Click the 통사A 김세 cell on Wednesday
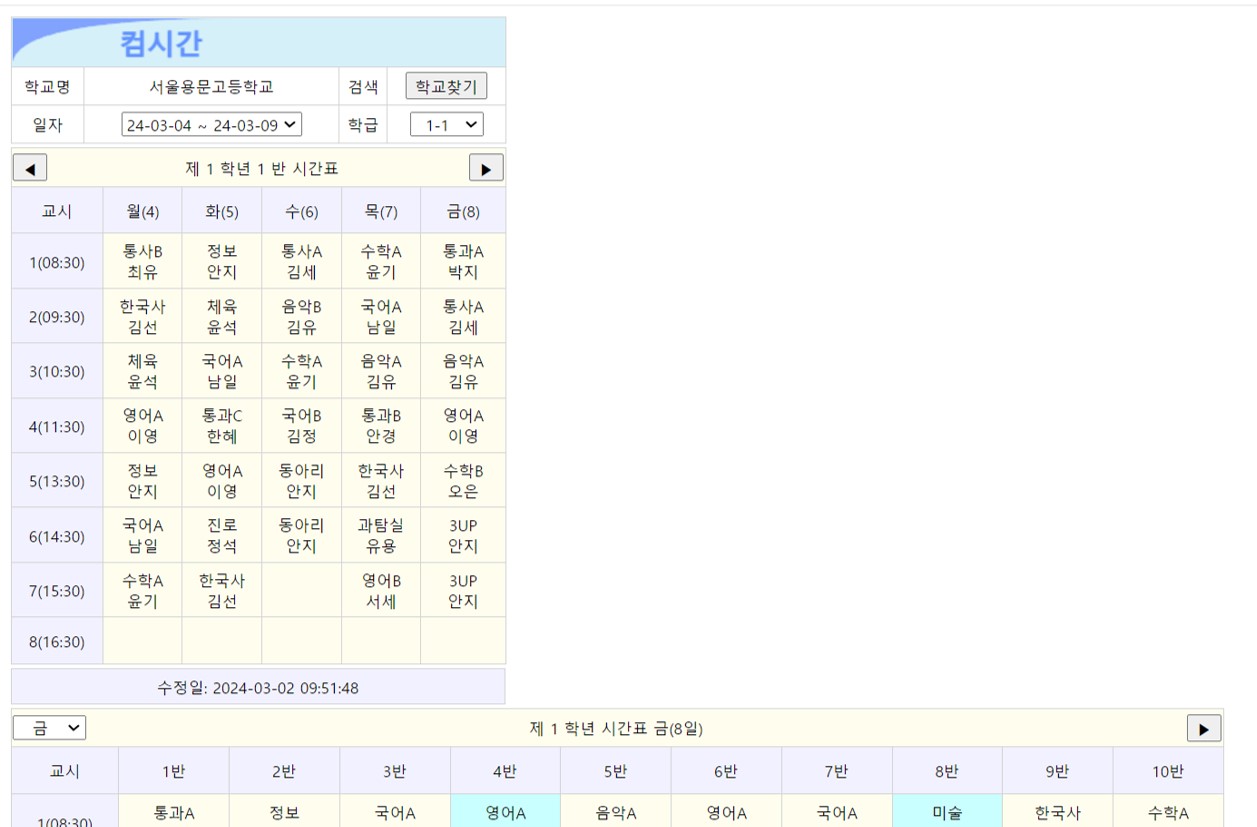The image size is (1257, 827). tap(301, 262)
